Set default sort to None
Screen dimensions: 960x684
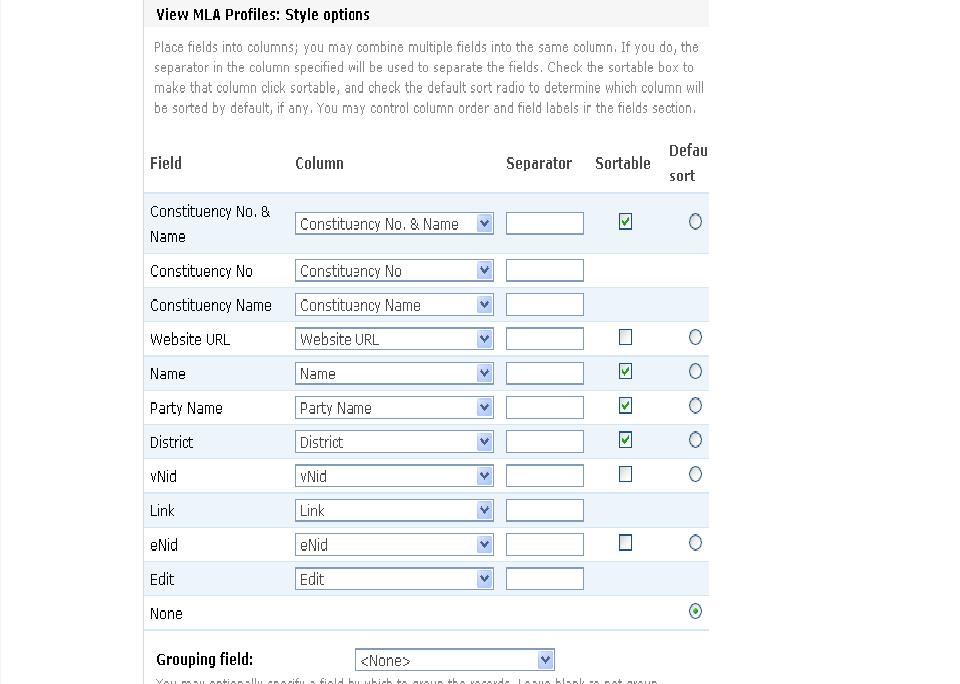pos(695,612)
